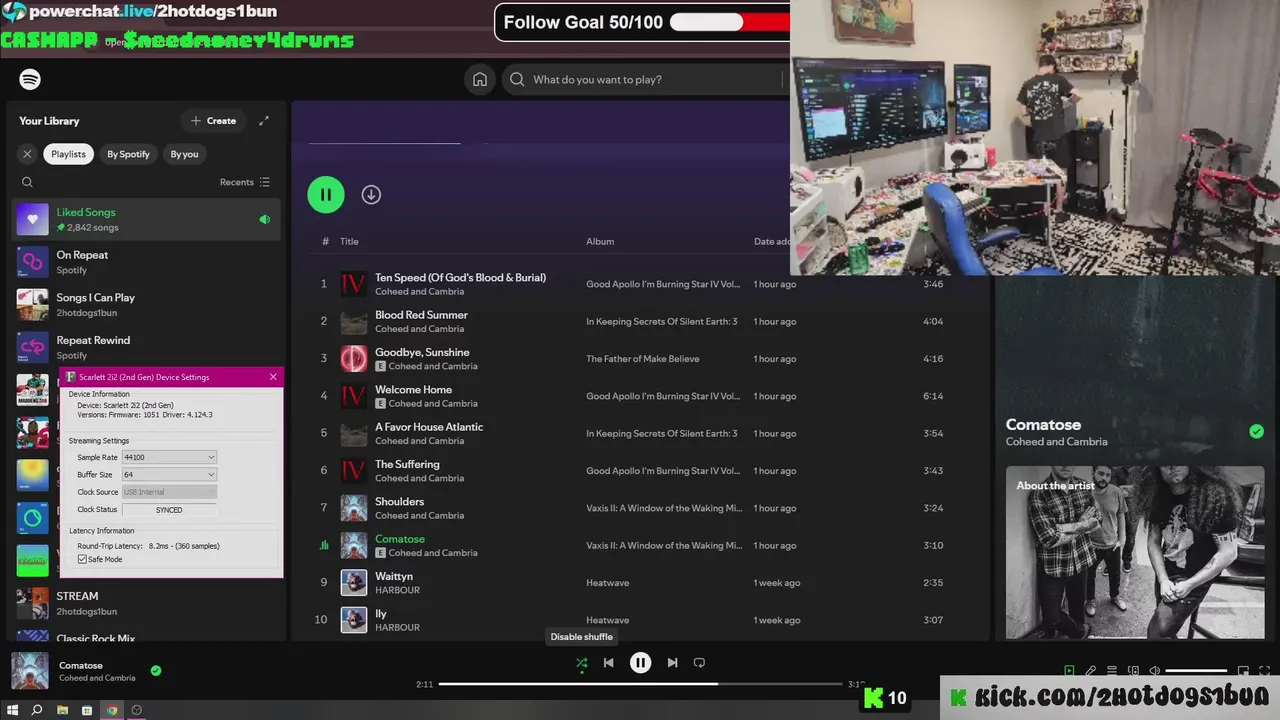Sort tracks by the Album column header
1280x720 pixels.
tap(600, 241)
